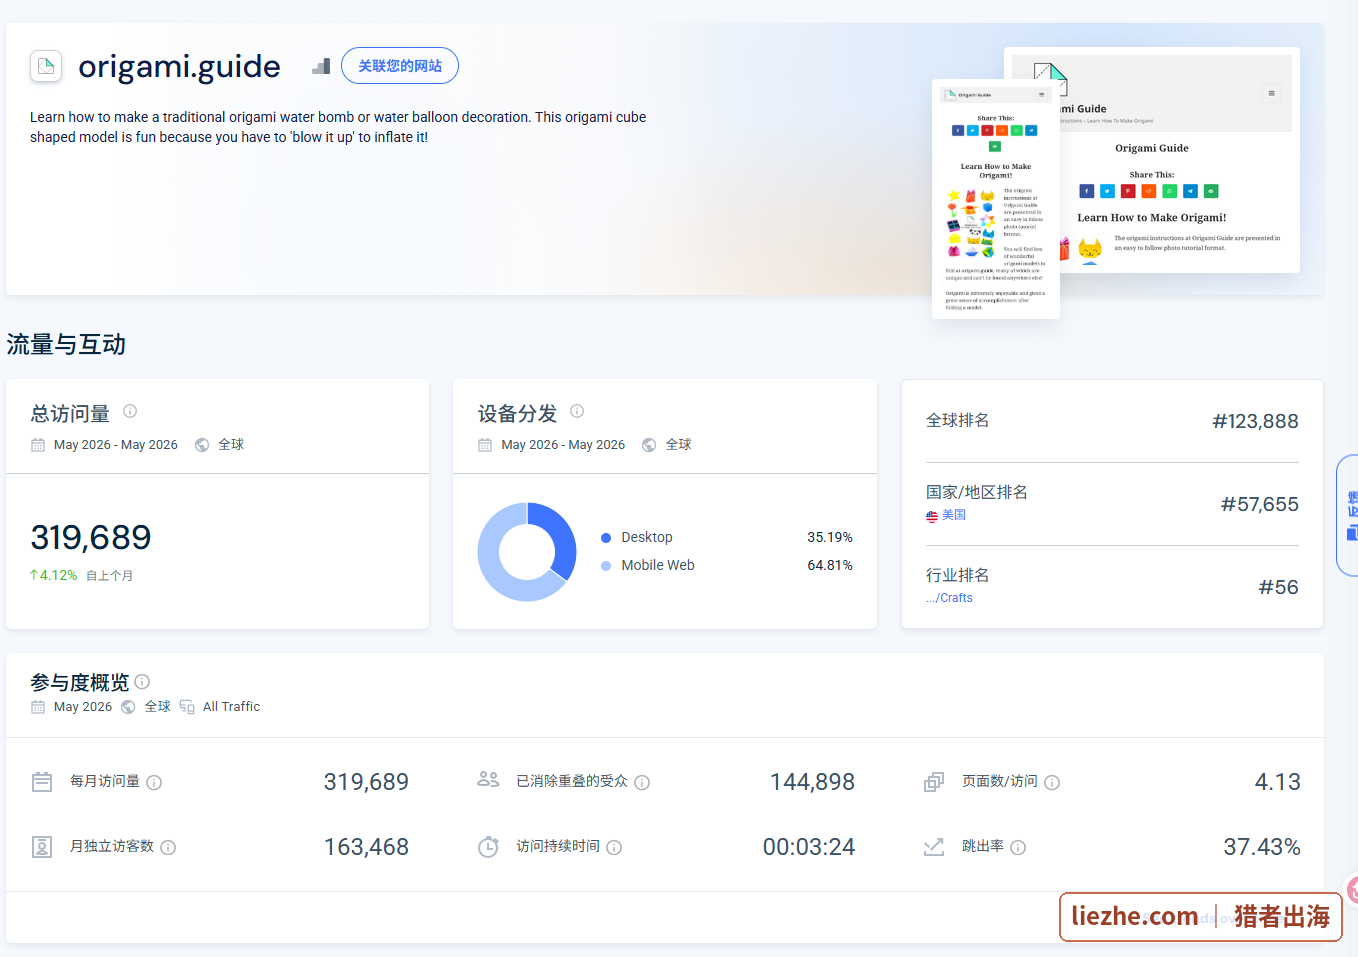Click the 每月访问量 calendar icon
Screen dimensions: 1358x957
[42, 782]
